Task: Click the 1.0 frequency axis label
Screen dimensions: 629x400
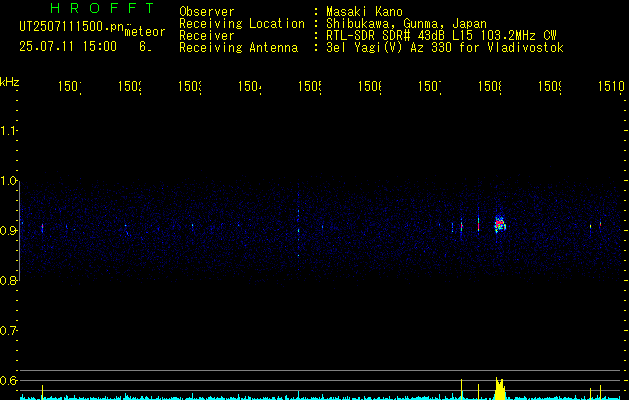Action: coord(8,181)
